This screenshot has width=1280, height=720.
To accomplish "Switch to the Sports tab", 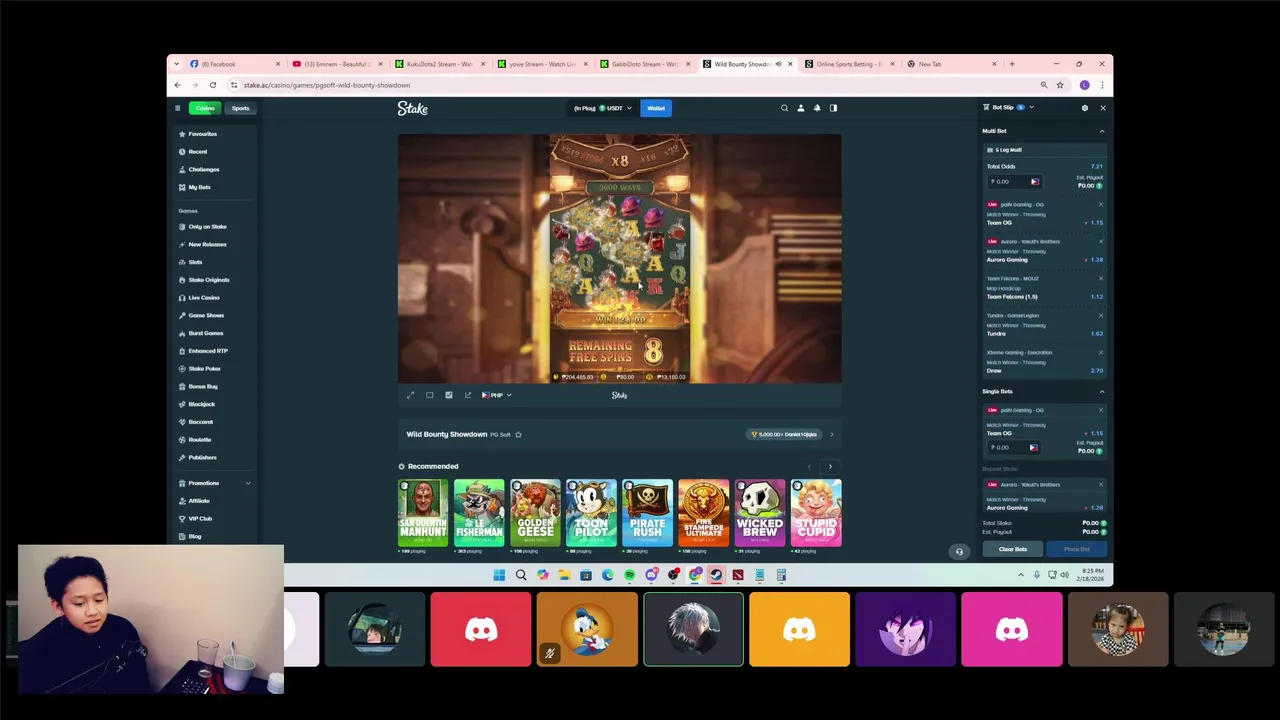I will (x=241, y=108).
